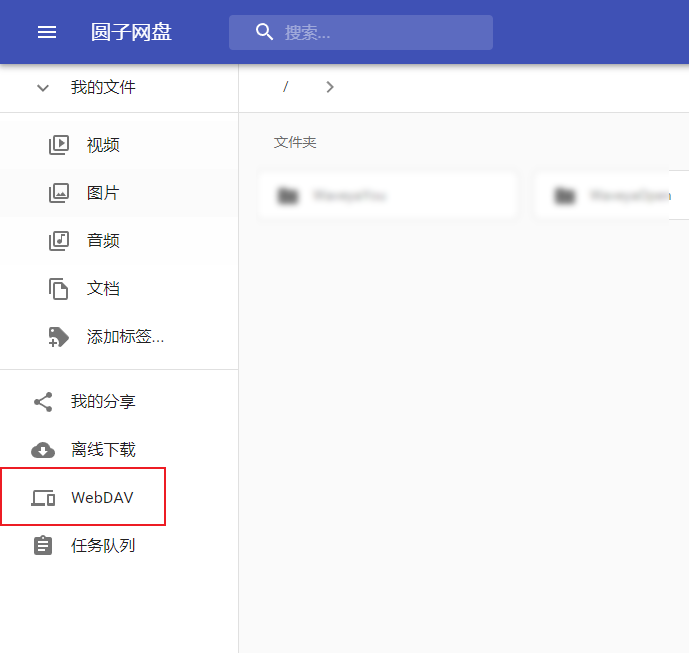The height and width of the screenshot is (653, 689).
Task: Select the 文档 documents category icon
Action: coord(59,289)
